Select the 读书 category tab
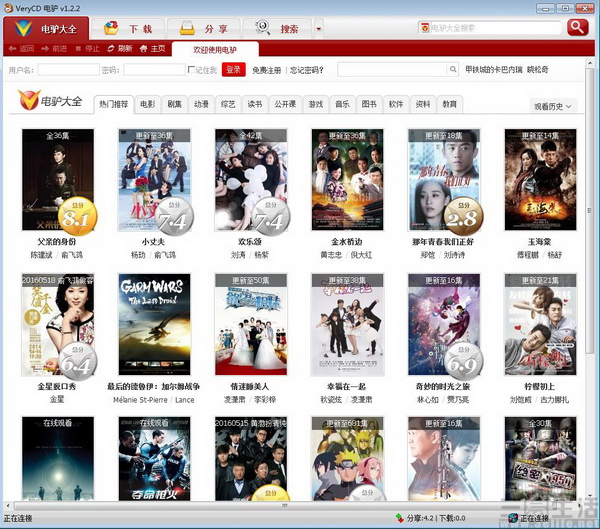Viewport: 600px width, 529px height. point(254,104)
